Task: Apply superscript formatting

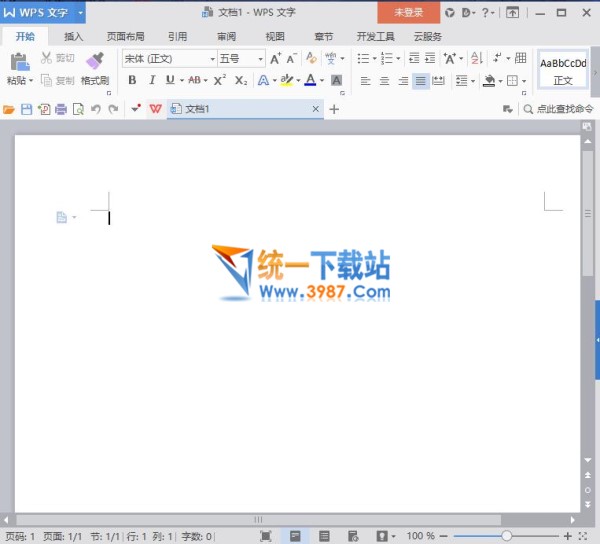Action: point(220,80)
